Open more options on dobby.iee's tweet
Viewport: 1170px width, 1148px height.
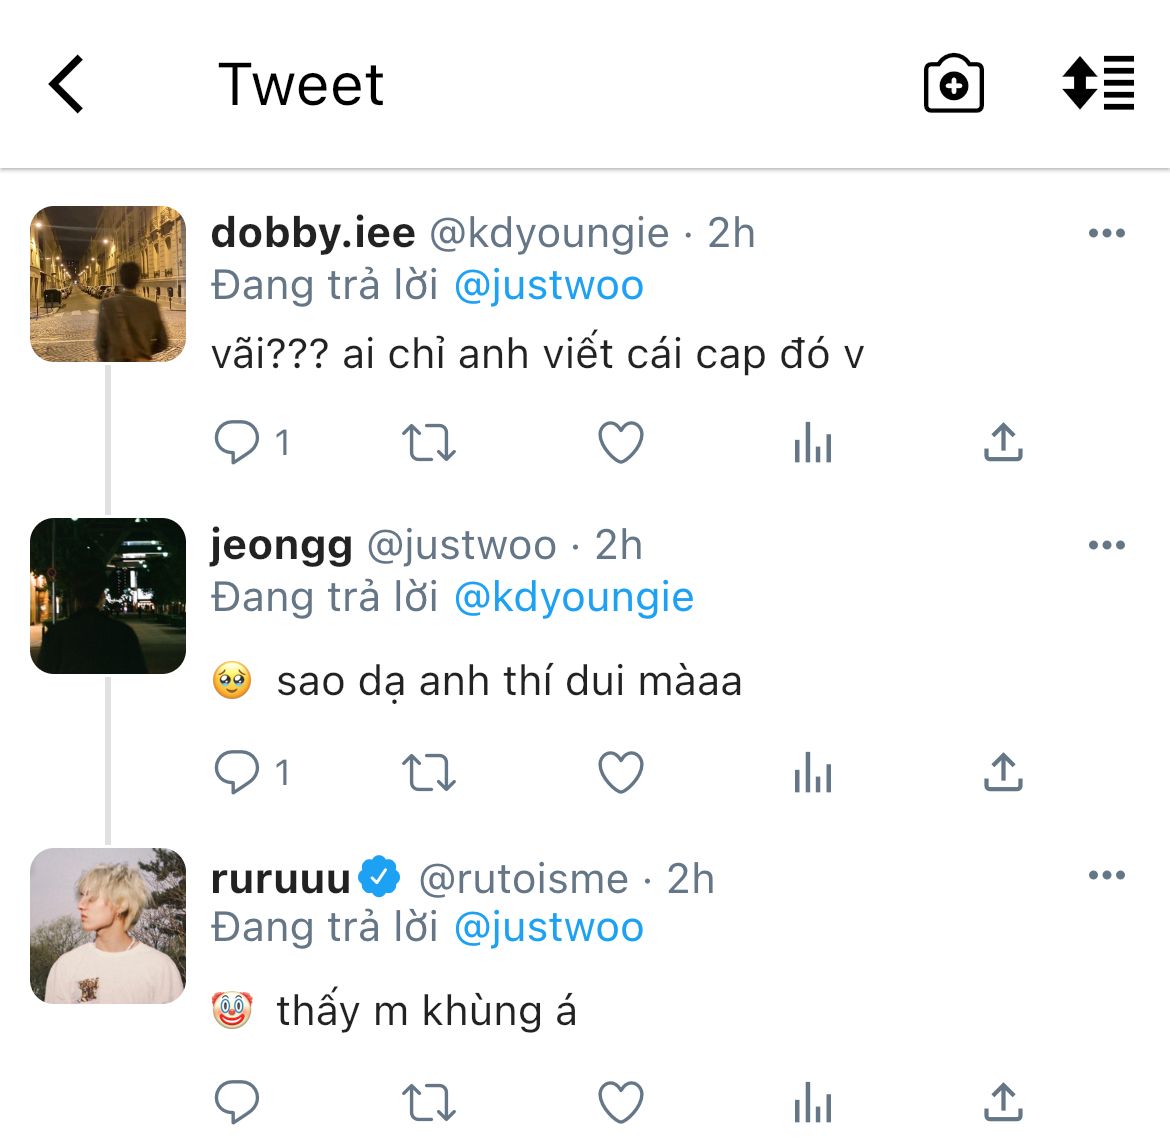[1106, 234]
